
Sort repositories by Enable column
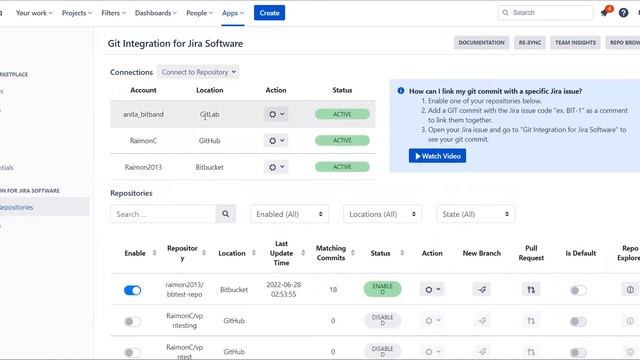pos(154,253)
